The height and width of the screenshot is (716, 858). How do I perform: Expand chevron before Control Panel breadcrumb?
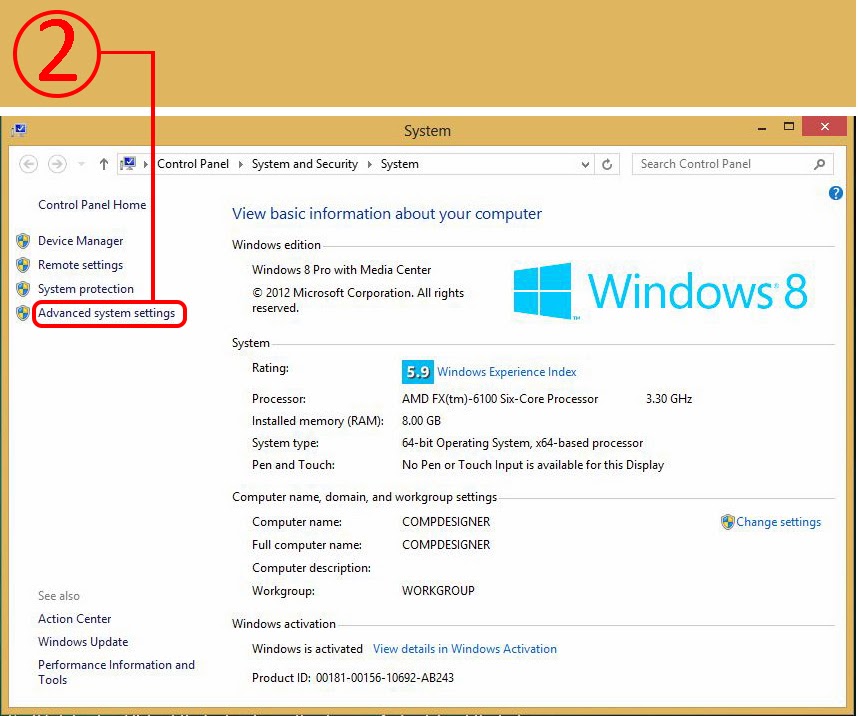click(x=146, y=164)
